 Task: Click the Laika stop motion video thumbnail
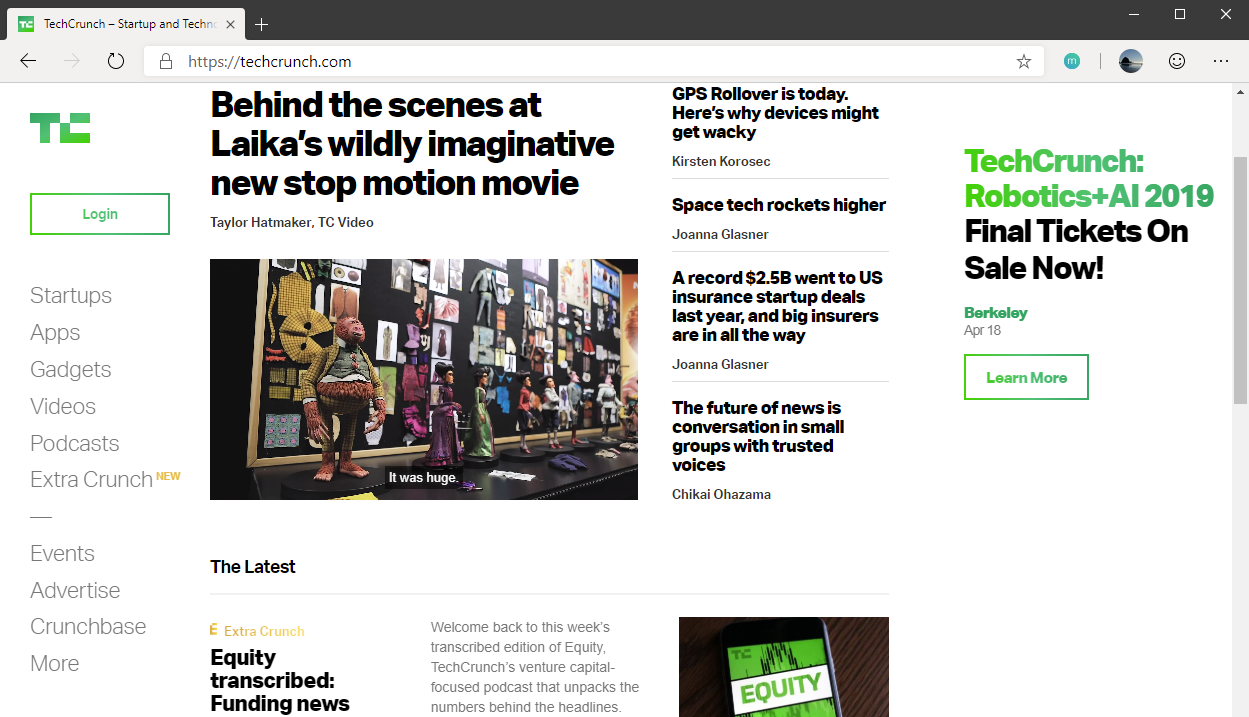[x=424, y=379]
